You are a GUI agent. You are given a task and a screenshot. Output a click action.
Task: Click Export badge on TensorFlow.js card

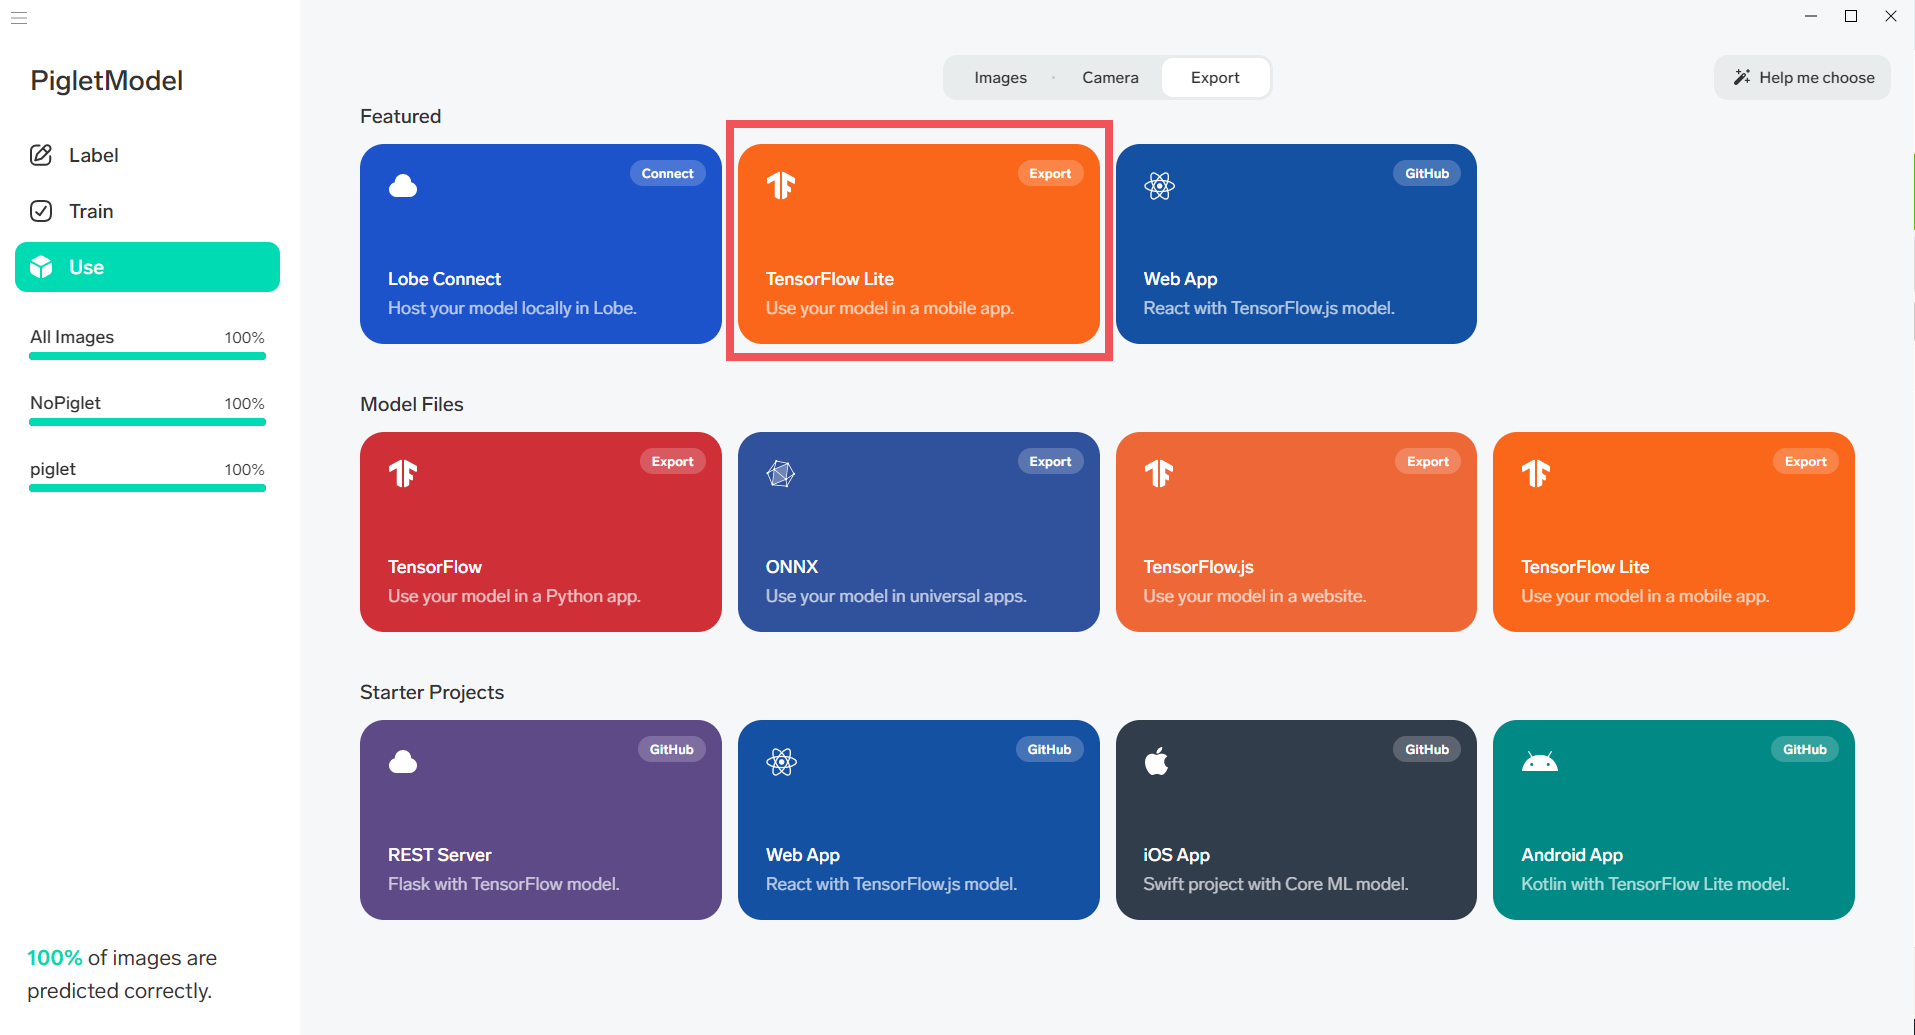(x=1428, y=461)
